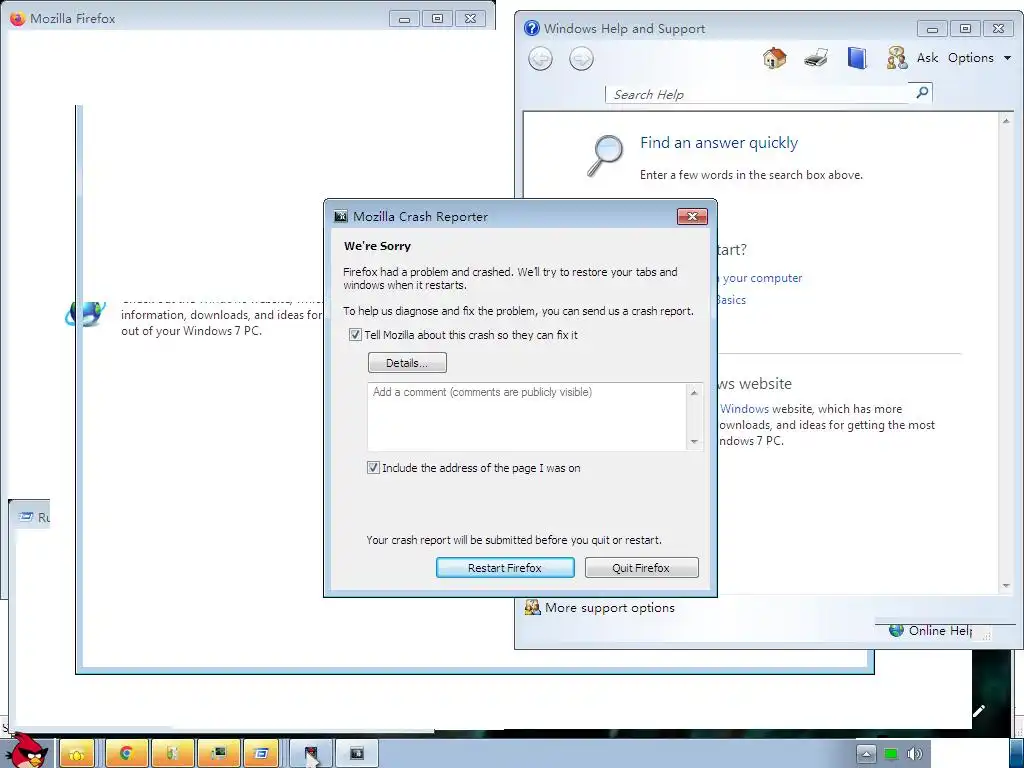The height and width of the screenshot is (768, 1024).
Task: Print the help topic using printer icon
Action: click(x=816, y=58)
